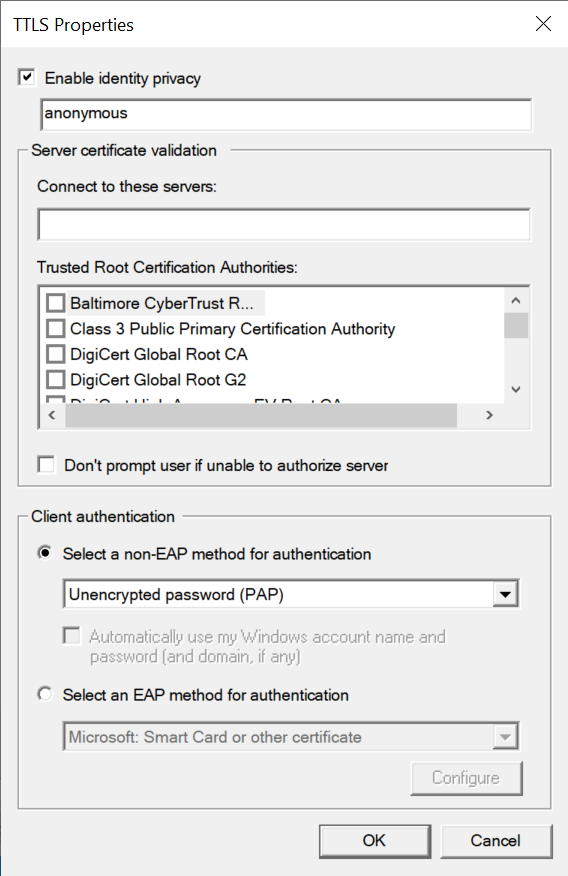Click the Cancel button

point(496,841)
